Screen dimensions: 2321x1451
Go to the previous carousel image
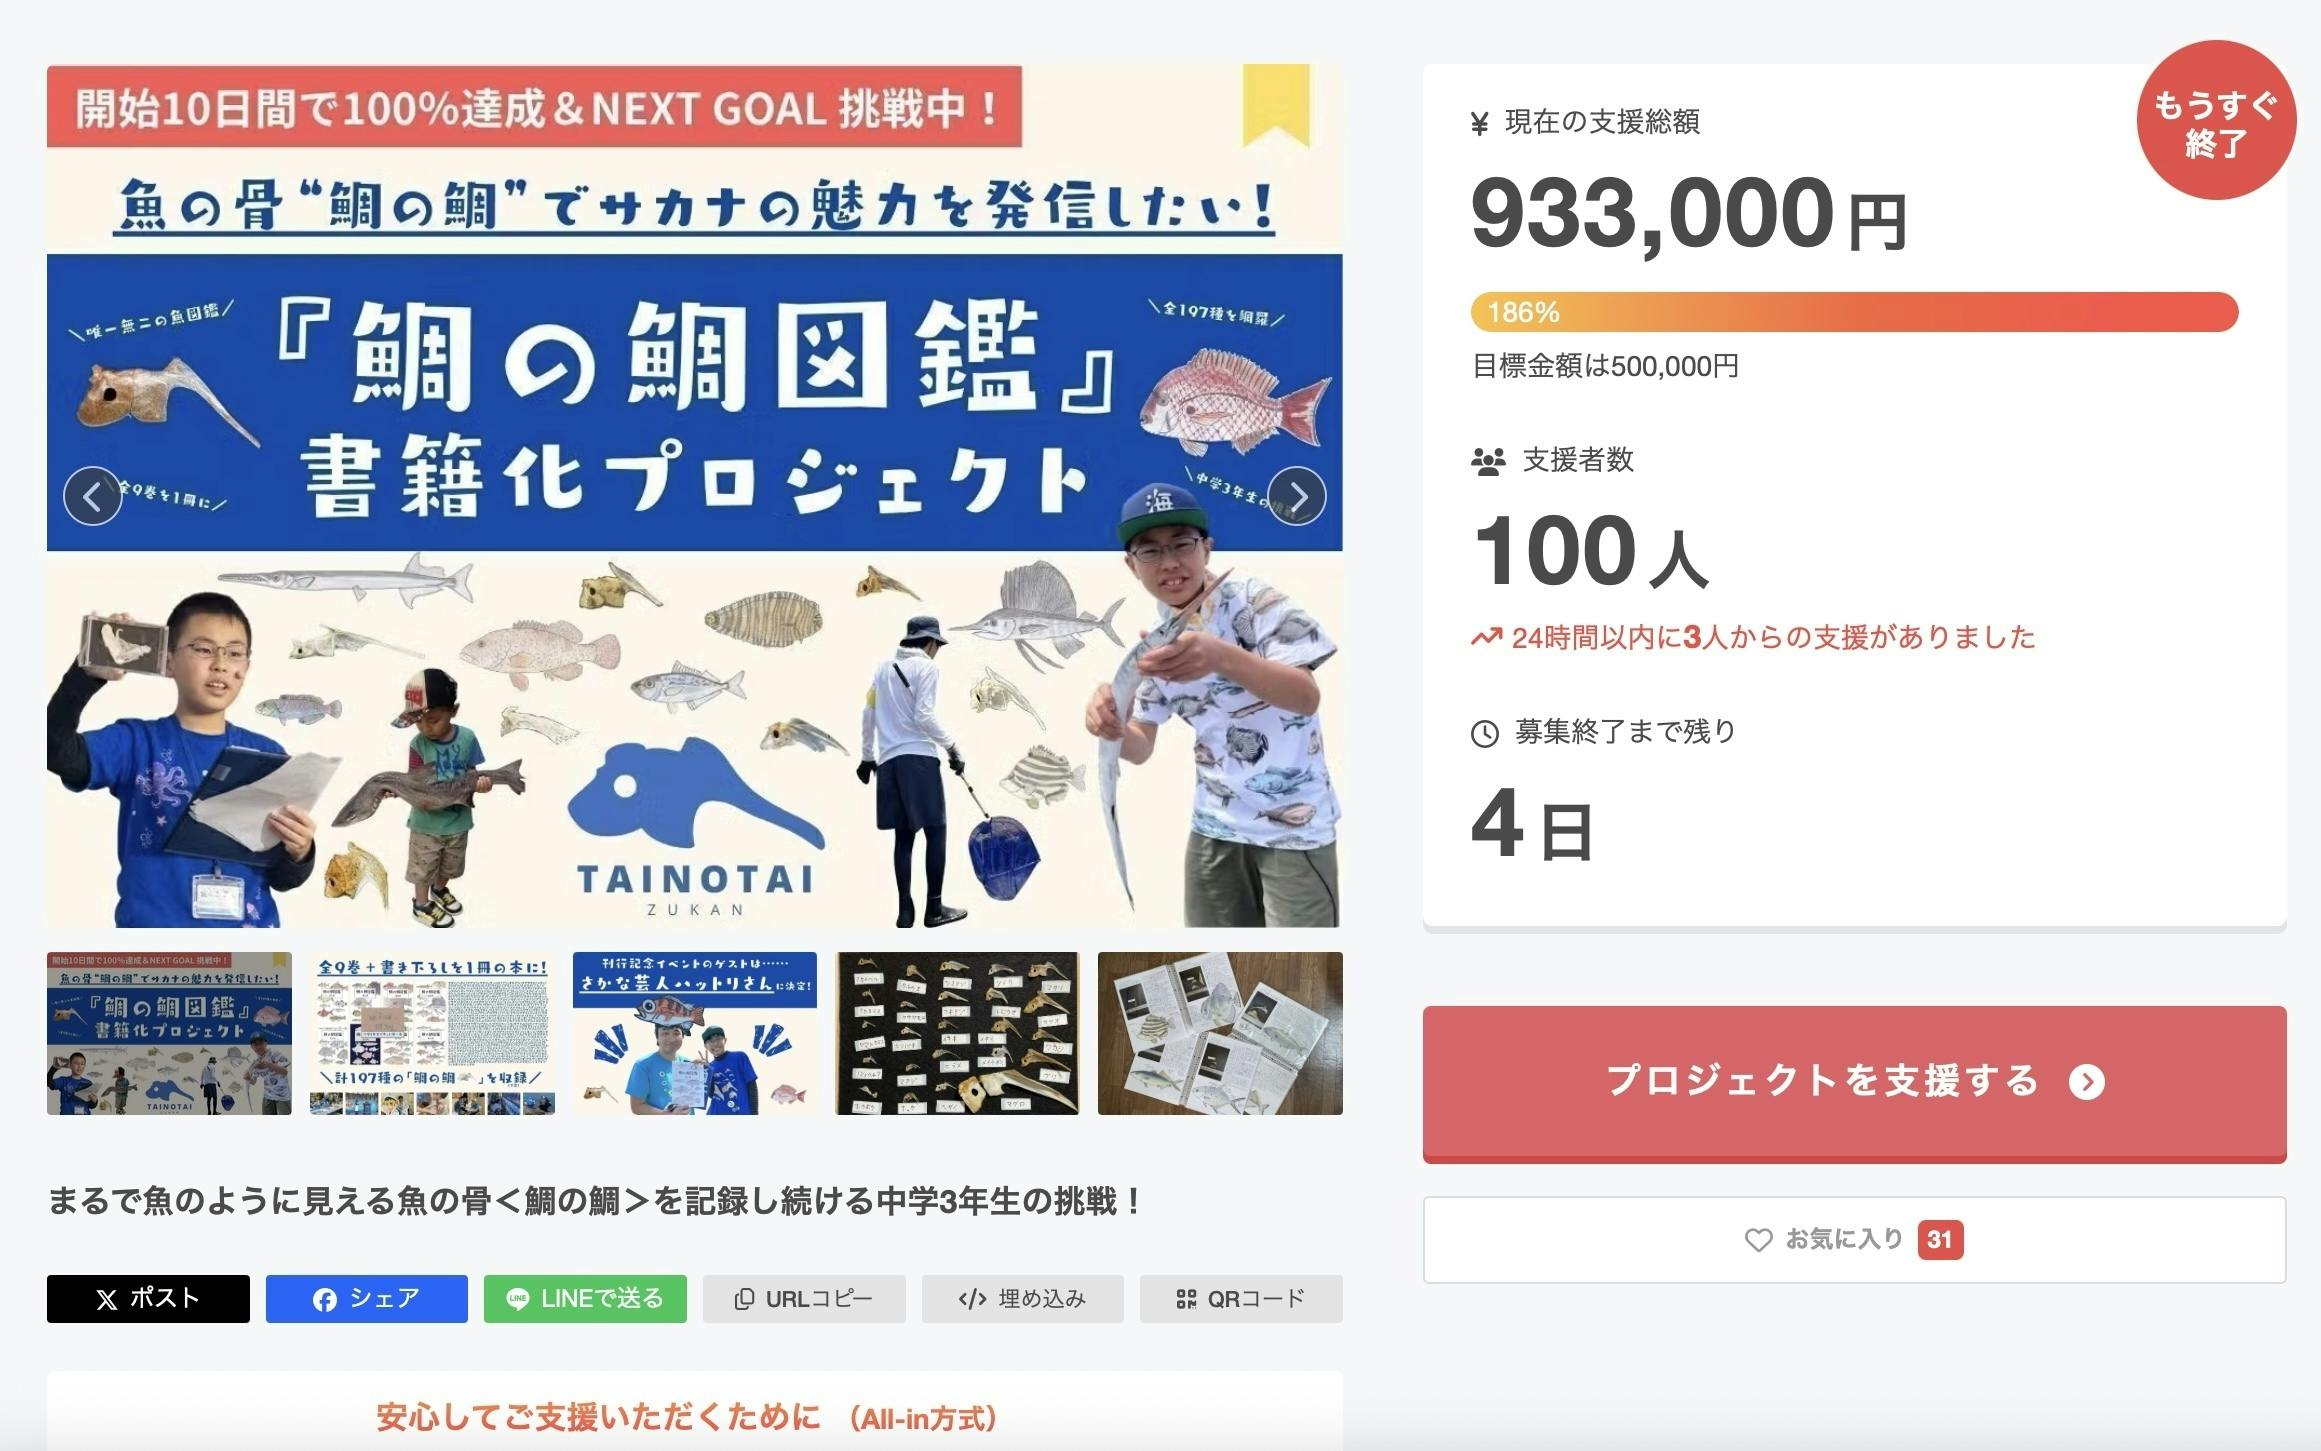(x=93, y=496)
